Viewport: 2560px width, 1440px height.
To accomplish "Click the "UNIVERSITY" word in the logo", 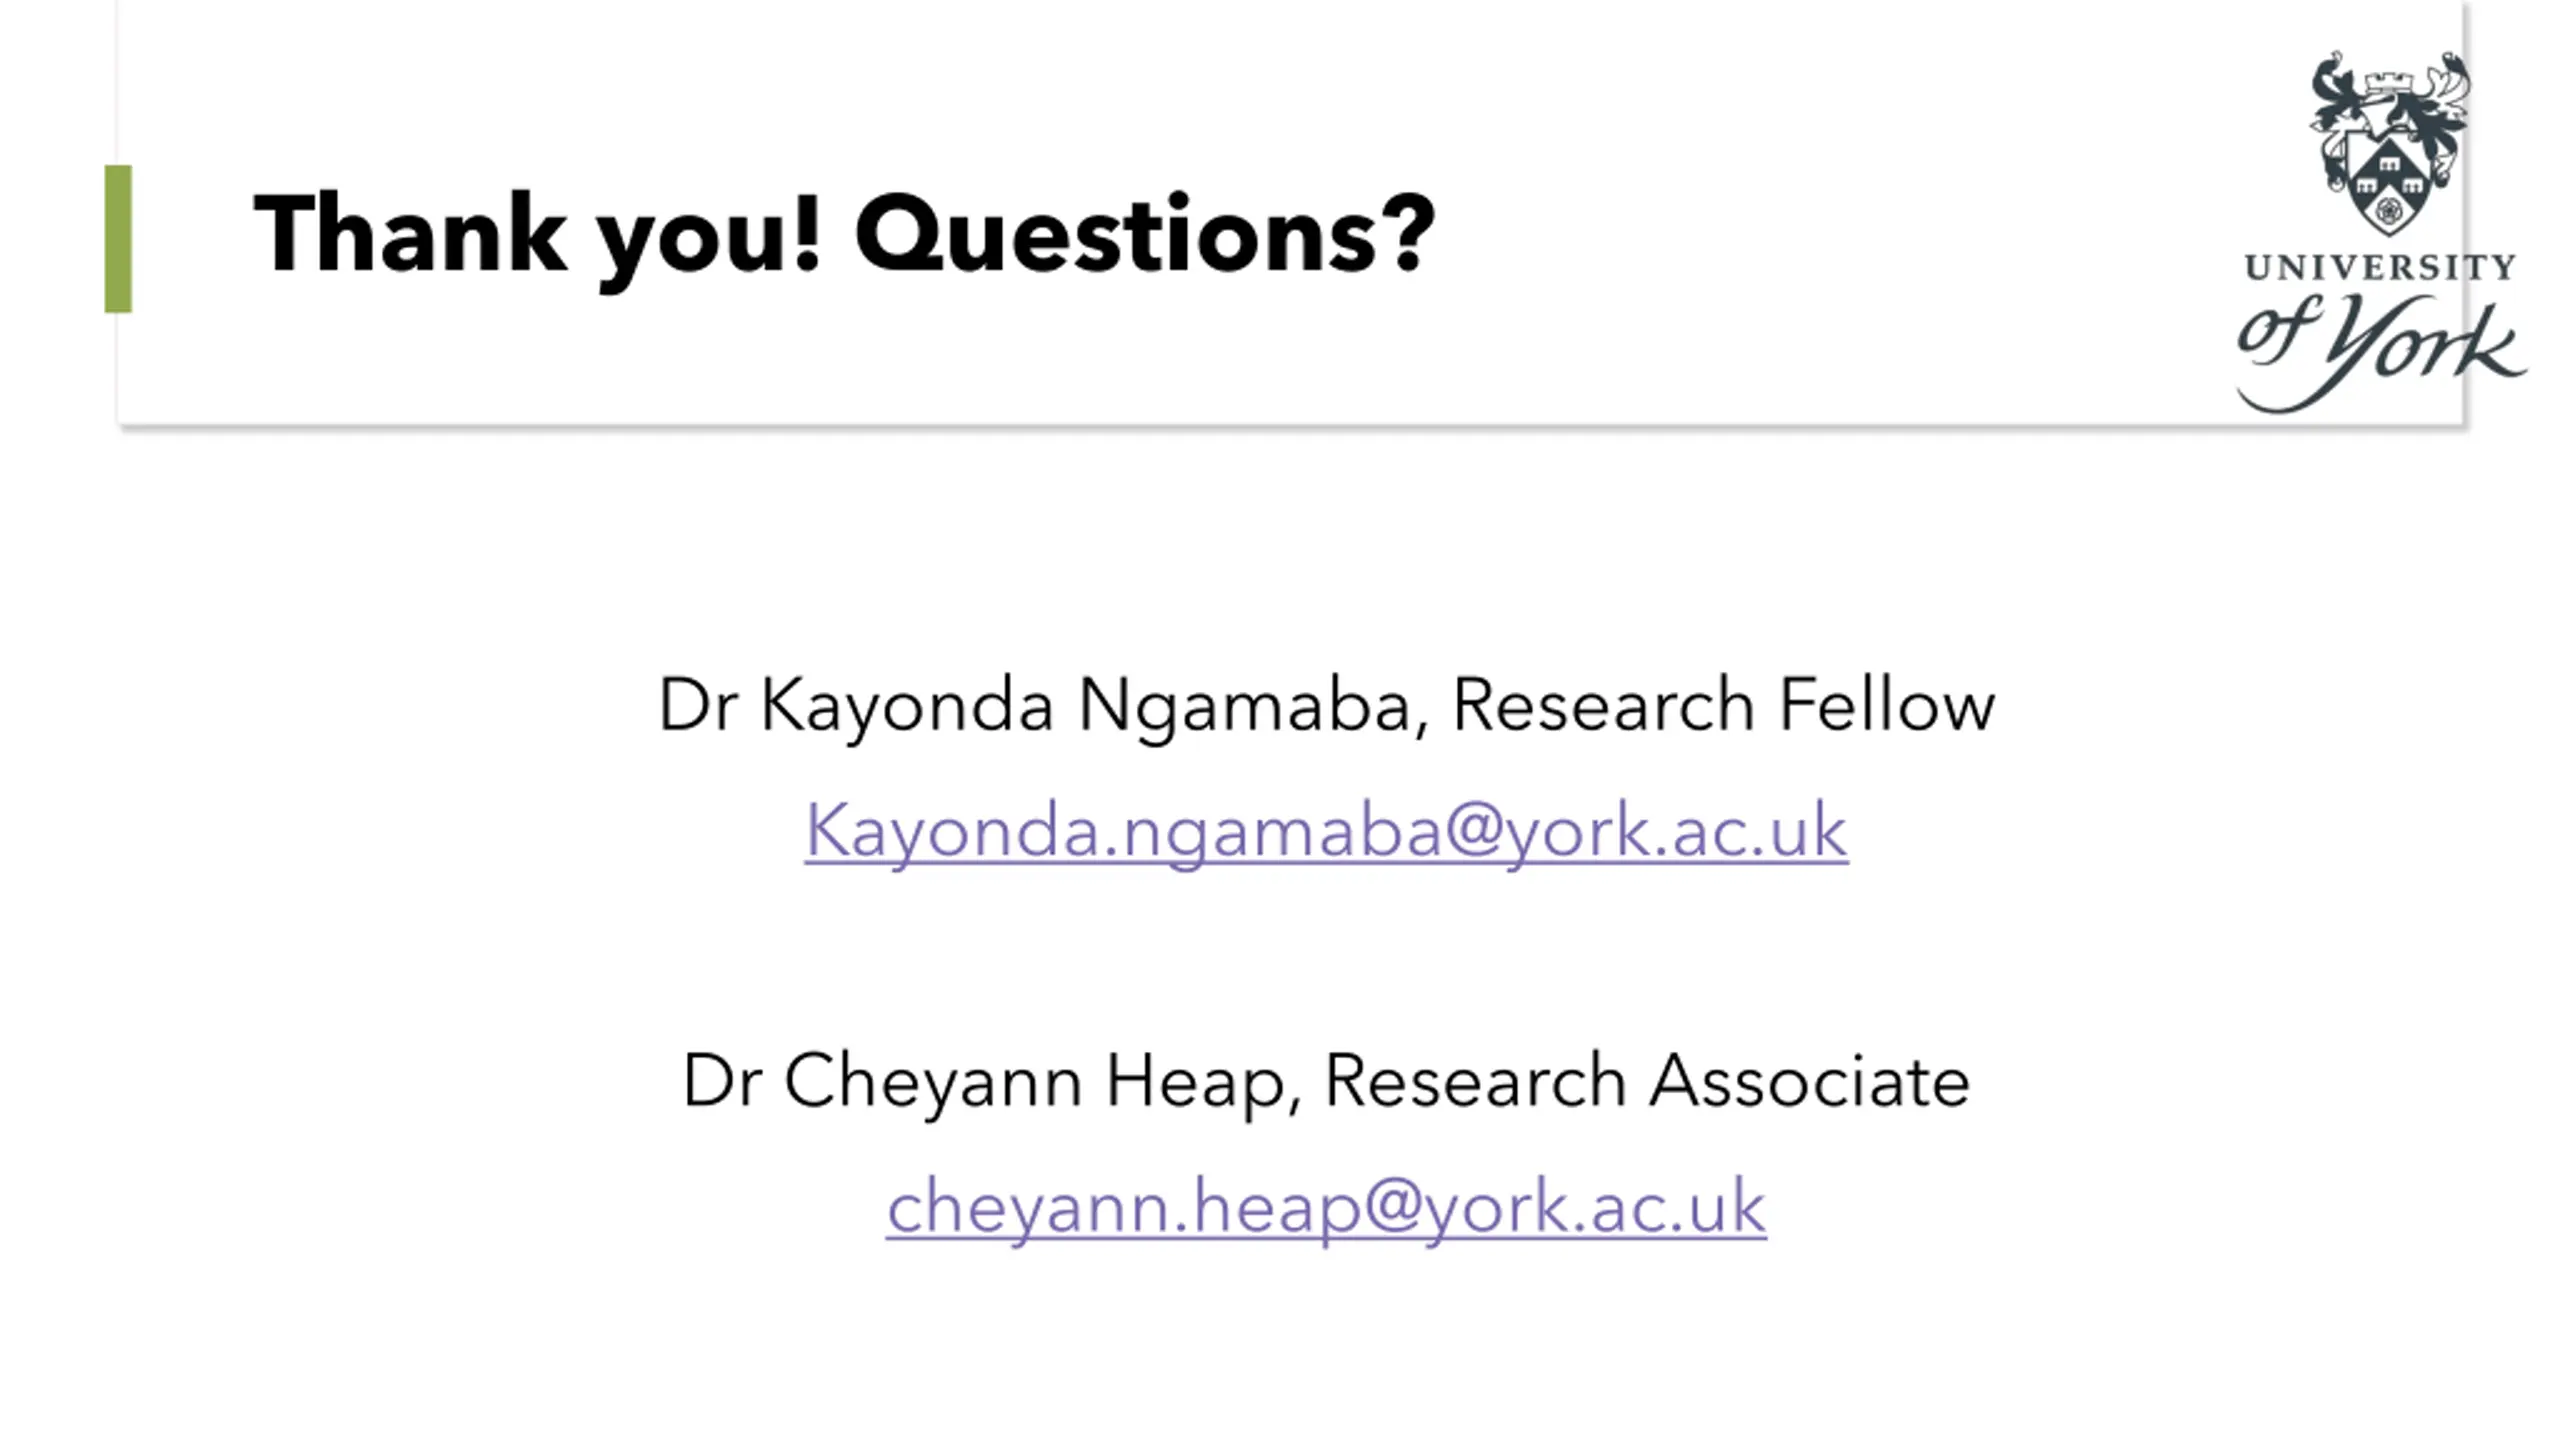I will tap(2380, 268).
